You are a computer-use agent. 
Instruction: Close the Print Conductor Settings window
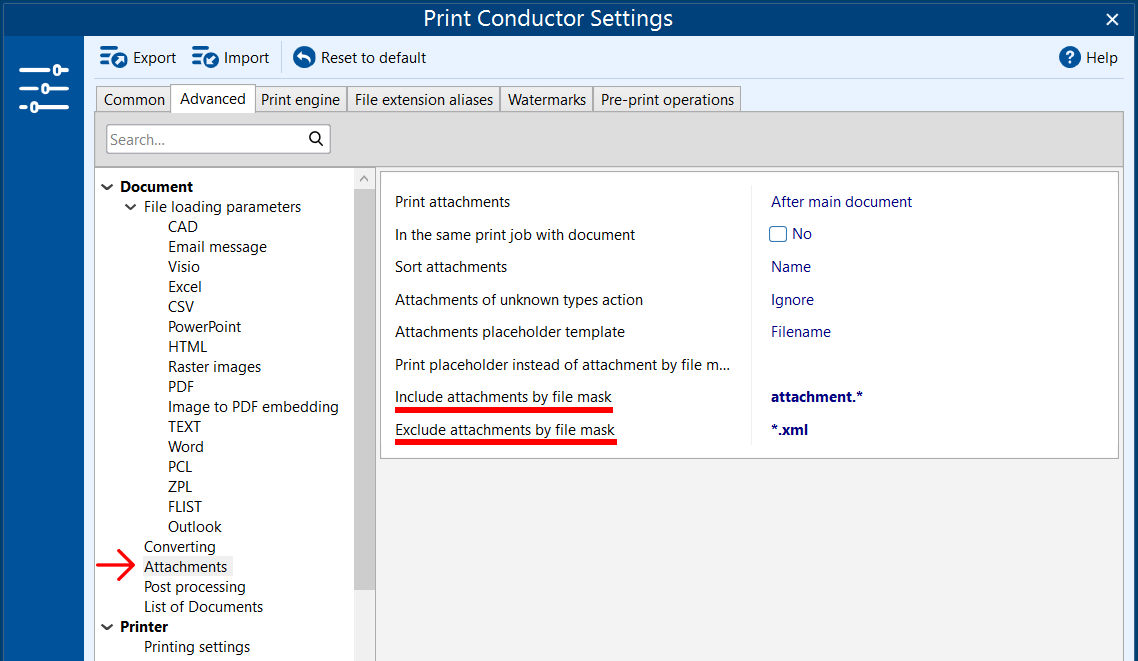click(x=1112, y=19)
